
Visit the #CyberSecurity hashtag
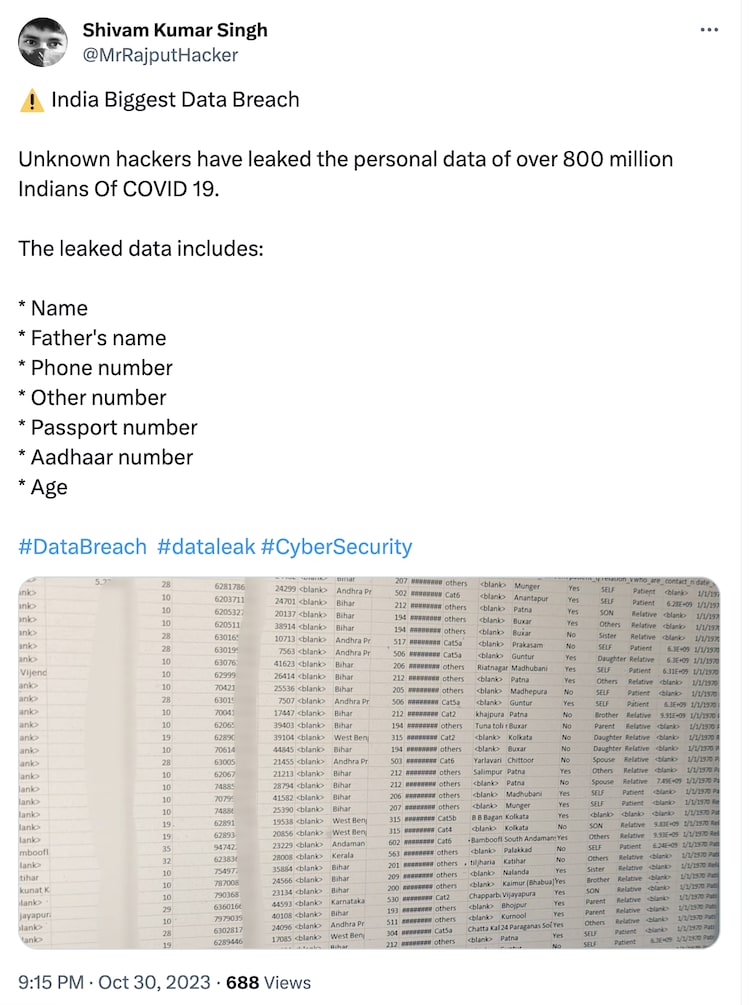[x=336, y=546]
